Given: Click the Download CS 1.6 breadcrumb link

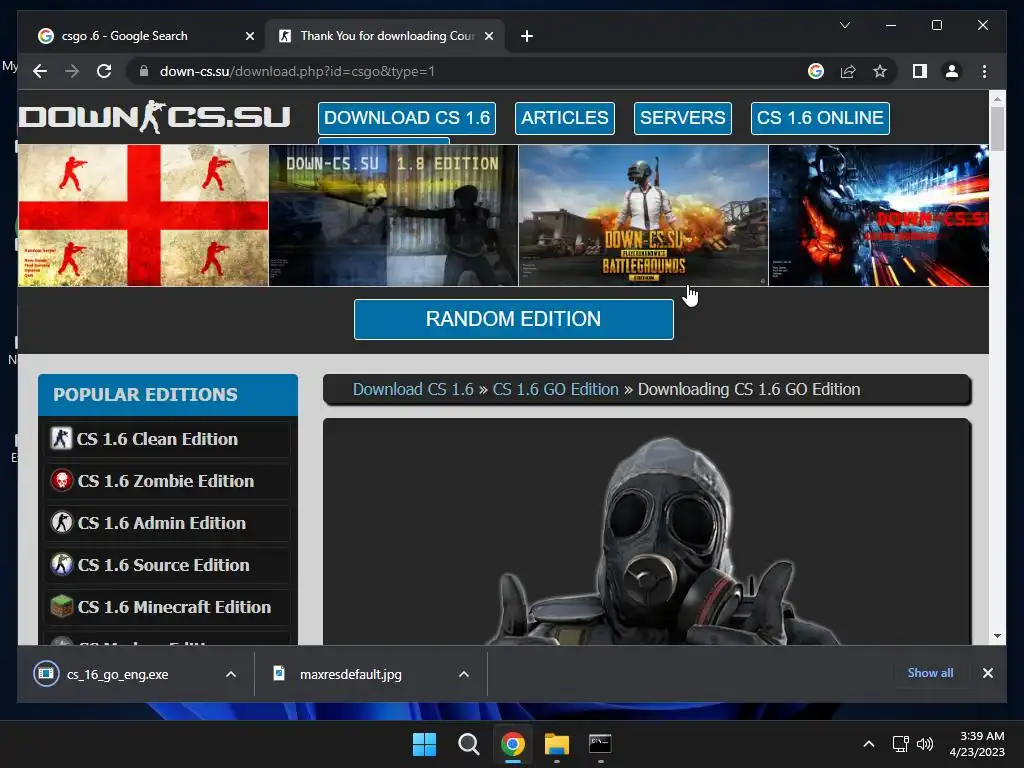Looking at the screenshot, I should click(413, 389).
